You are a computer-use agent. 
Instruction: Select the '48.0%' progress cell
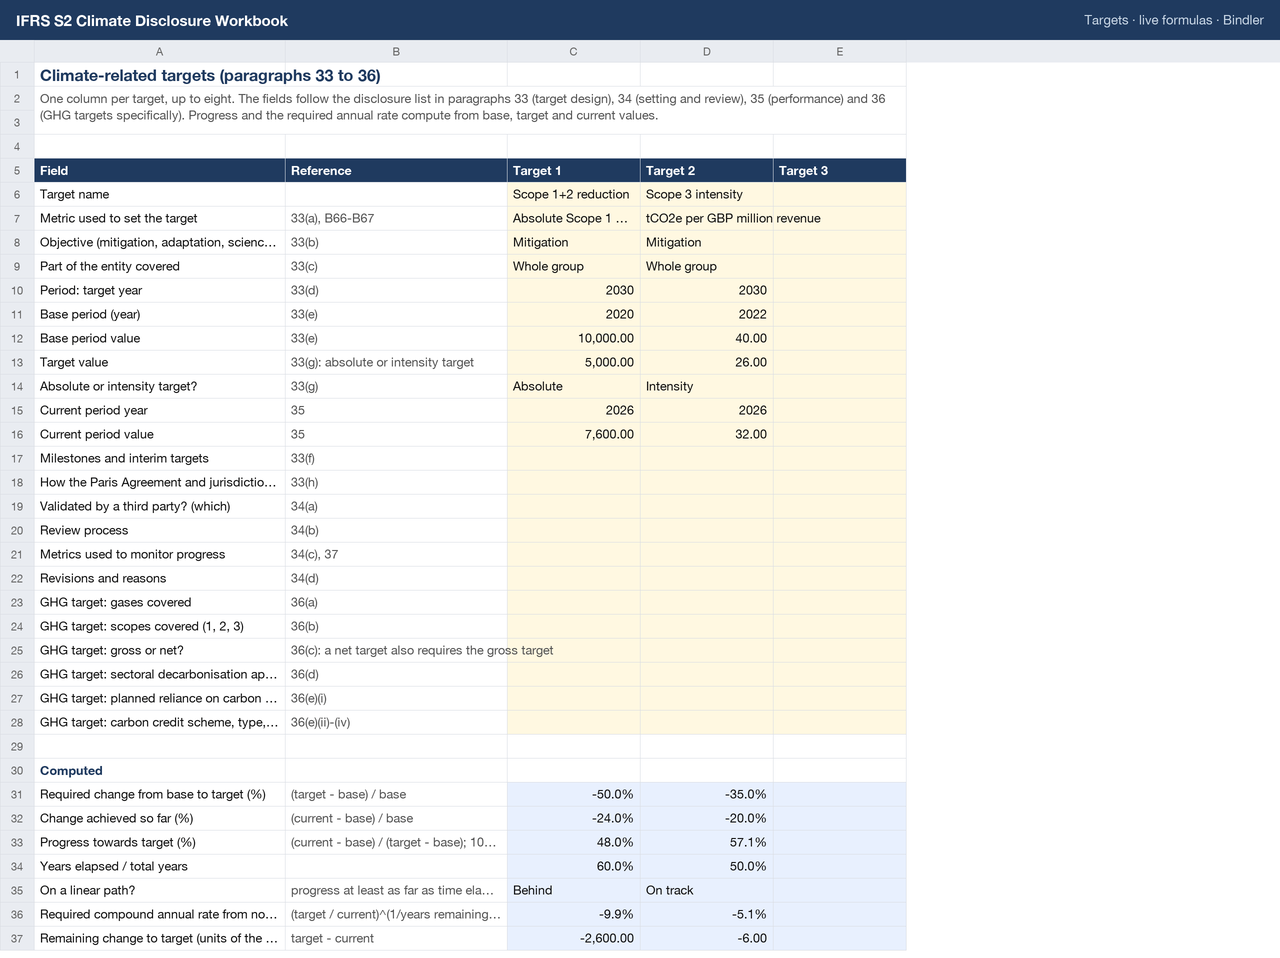573,843
